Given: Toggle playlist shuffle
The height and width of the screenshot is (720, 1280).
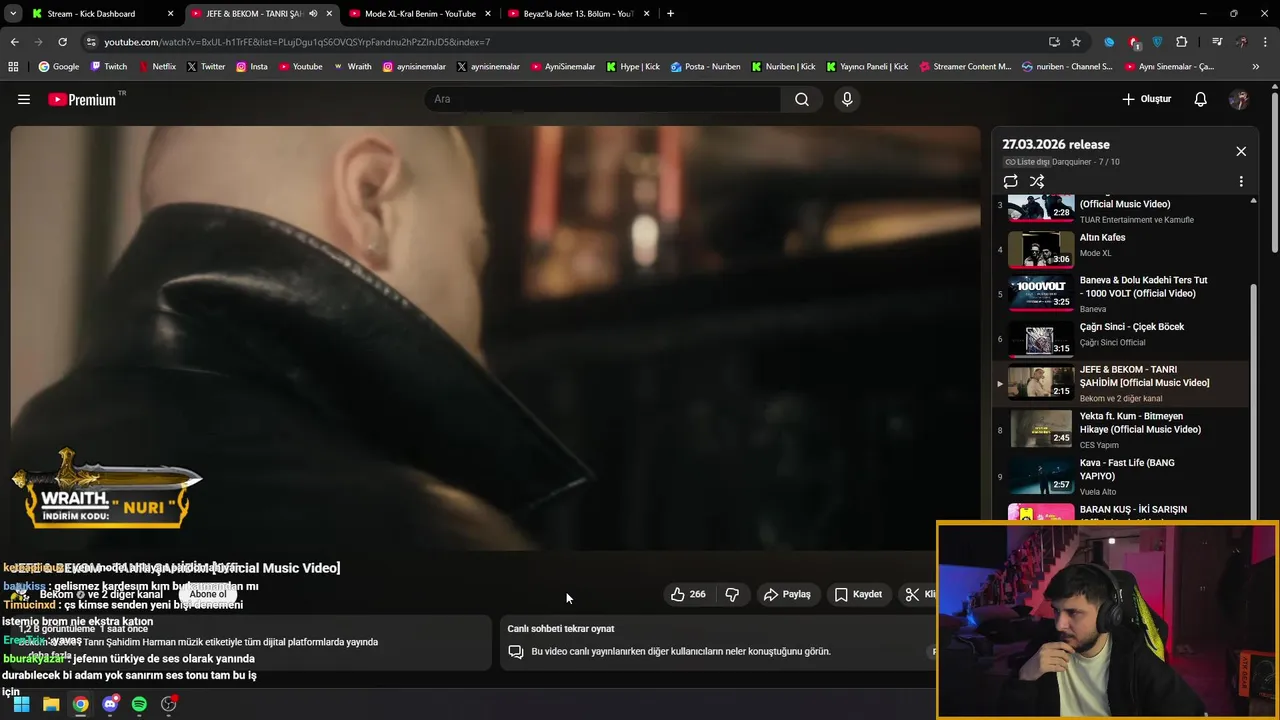Looking at the screenshot, I should [1037, 181].
